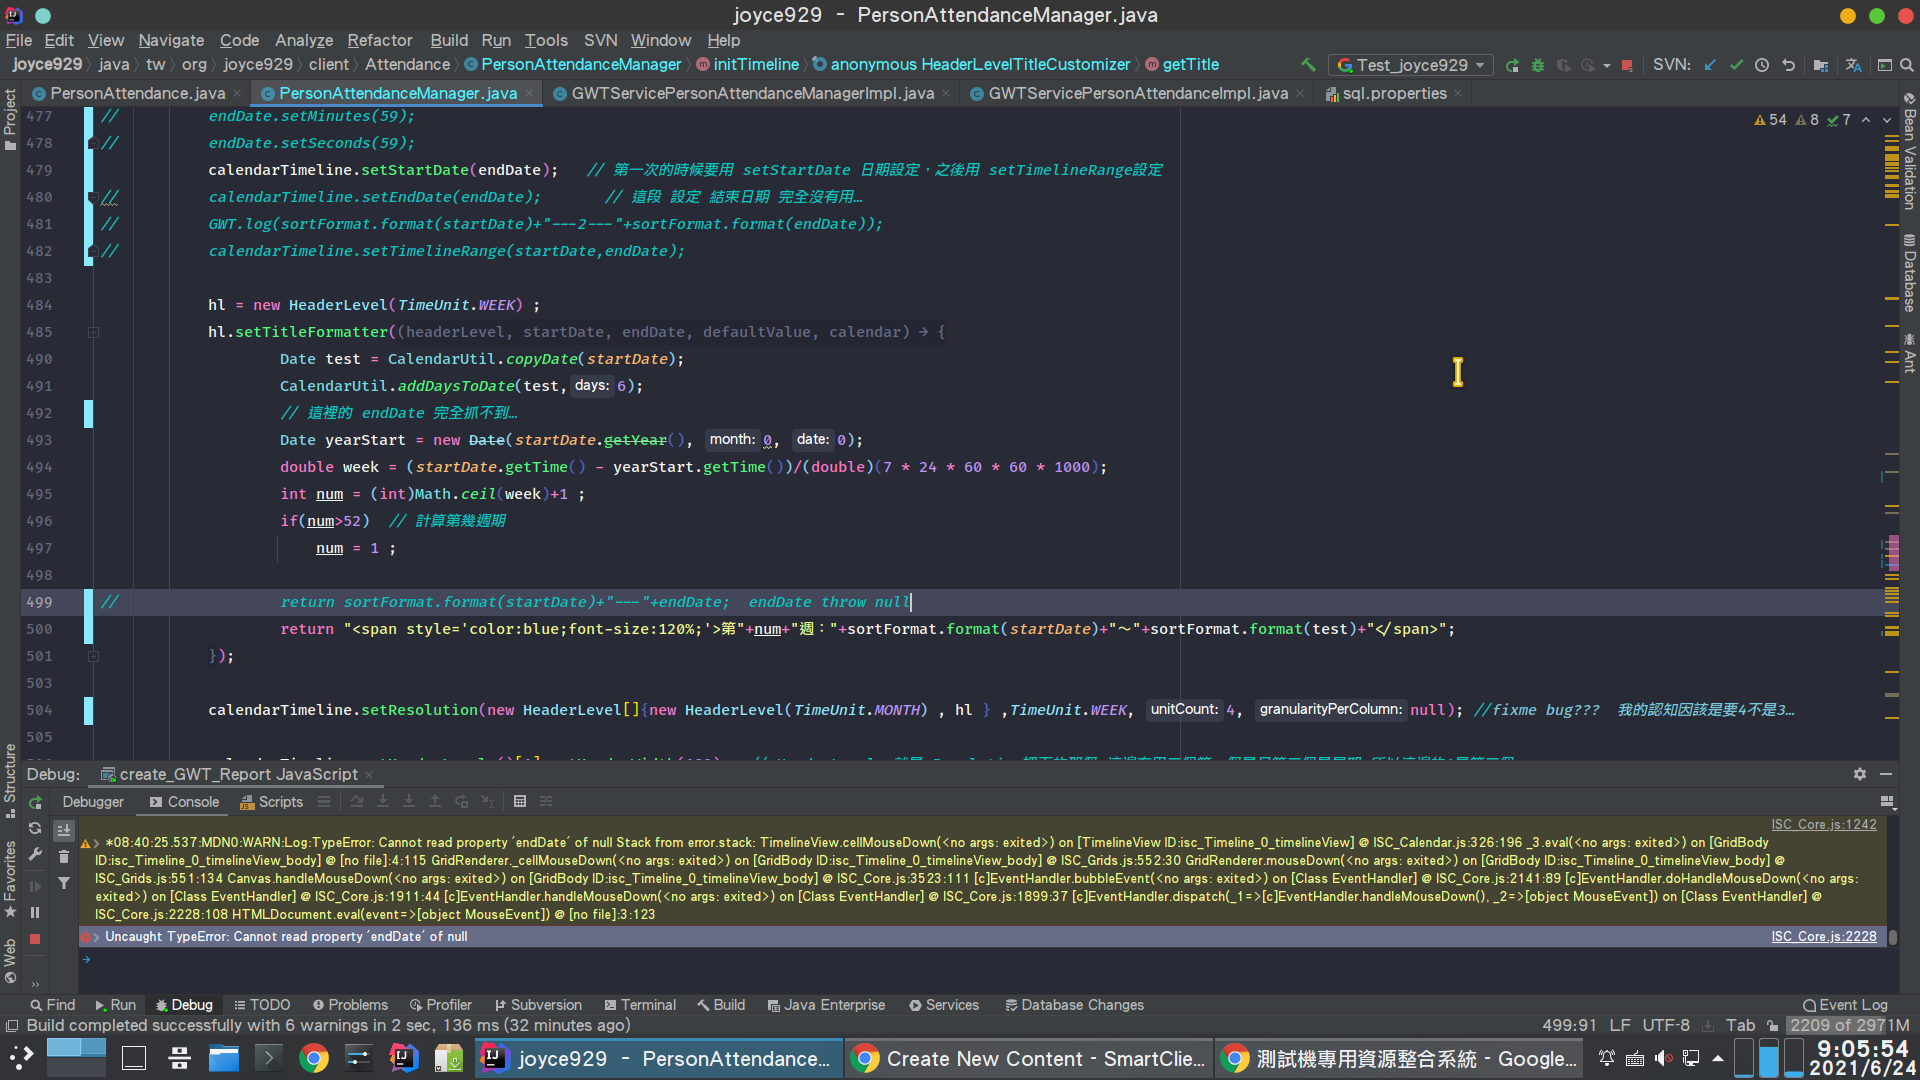Select the Scripts tab

tap(272, 802)
